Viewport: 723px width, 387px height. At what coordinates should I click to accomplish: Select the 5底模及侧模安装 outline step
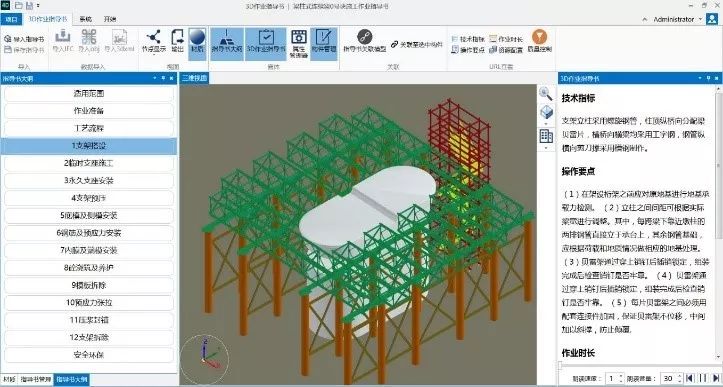click(89, 215)
